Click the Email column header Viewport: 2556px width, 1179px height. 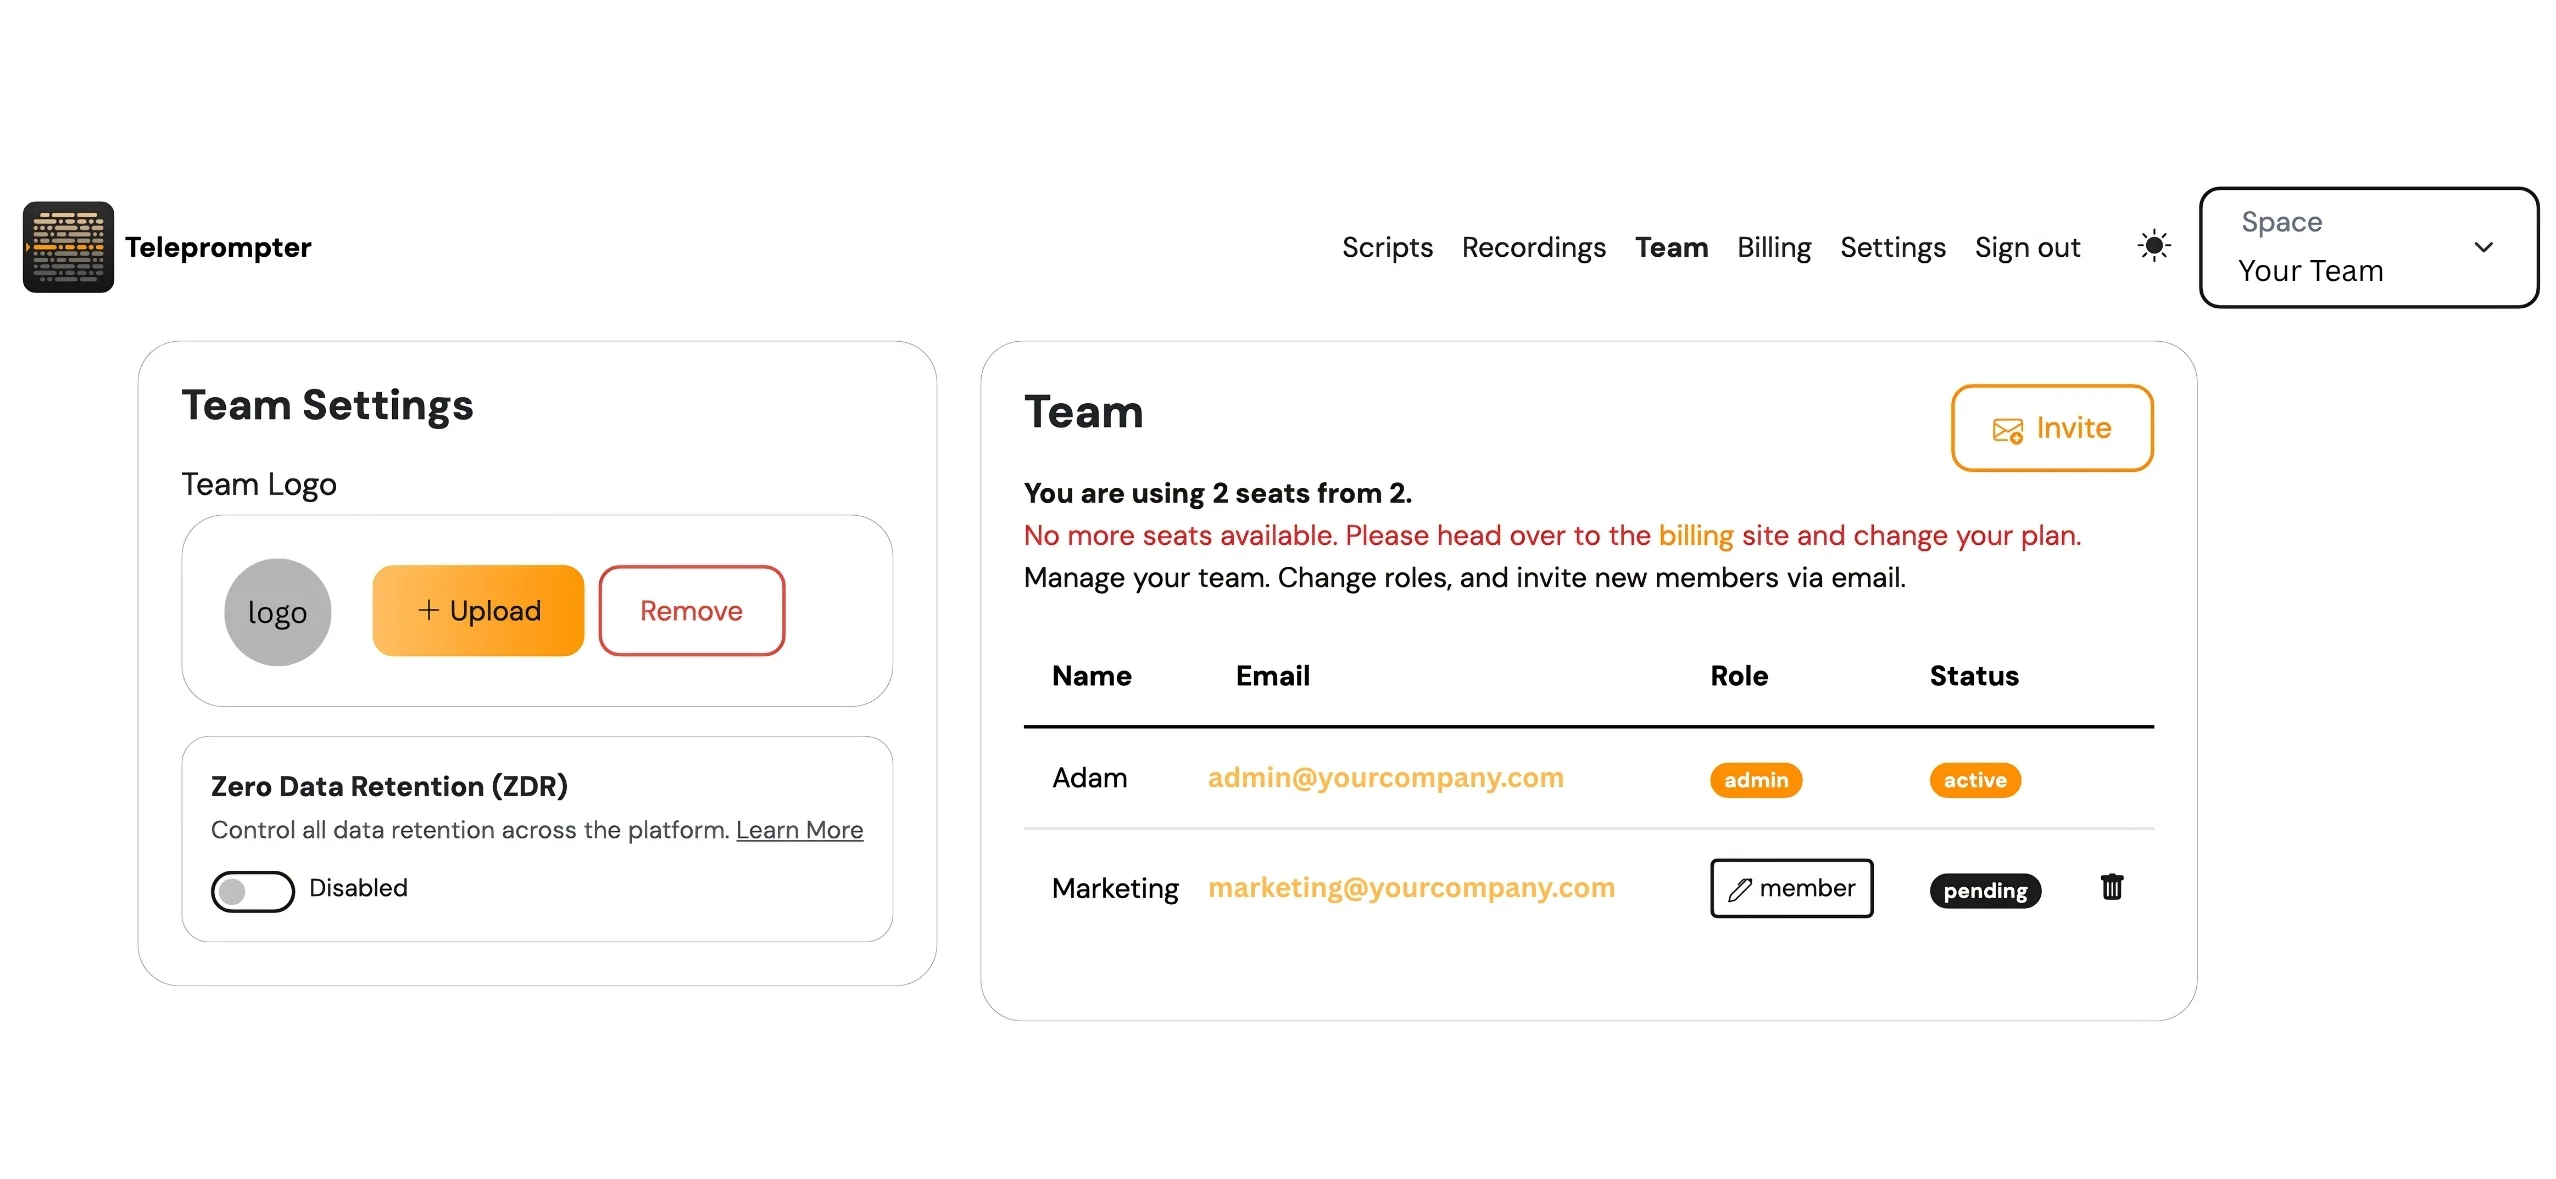pyautogui.click(x=1272, y=676)
